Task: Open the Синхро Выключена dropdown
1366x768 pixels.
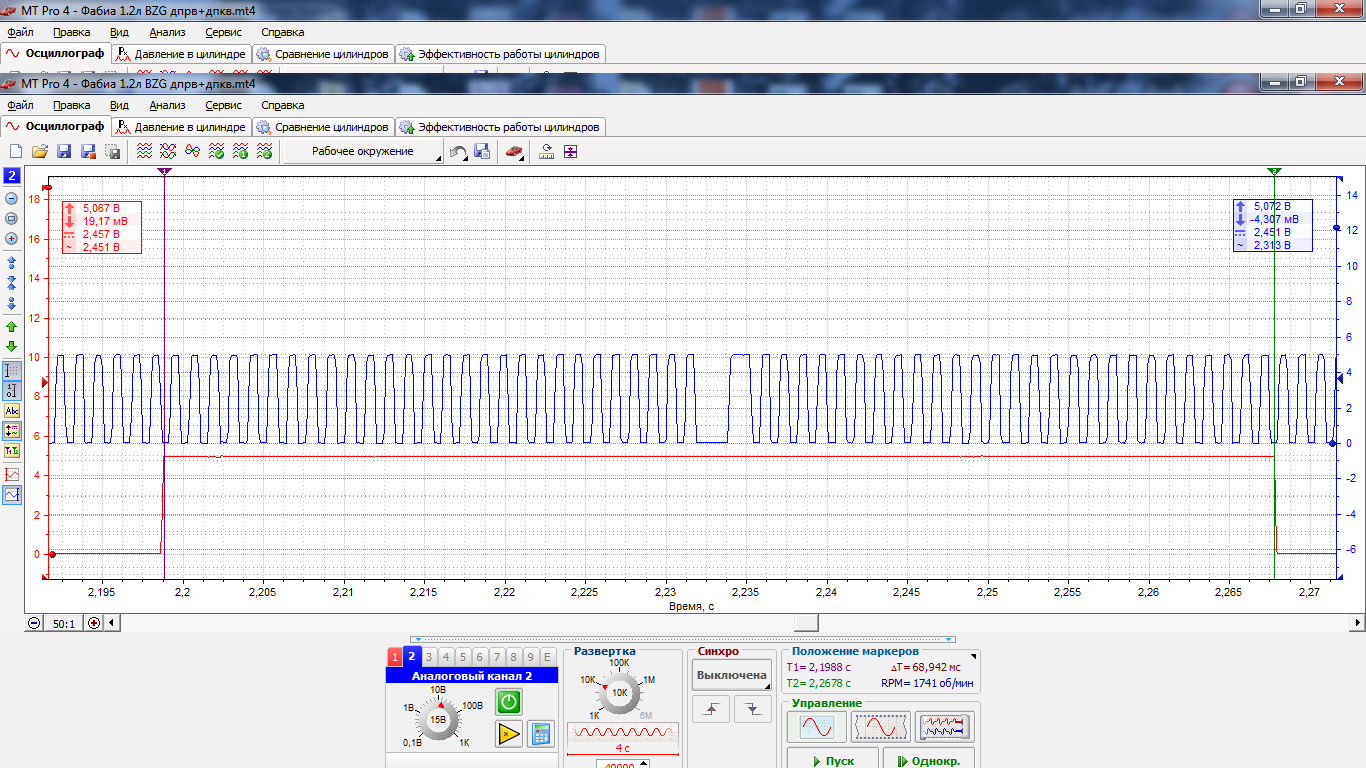Action: [731, 675]
